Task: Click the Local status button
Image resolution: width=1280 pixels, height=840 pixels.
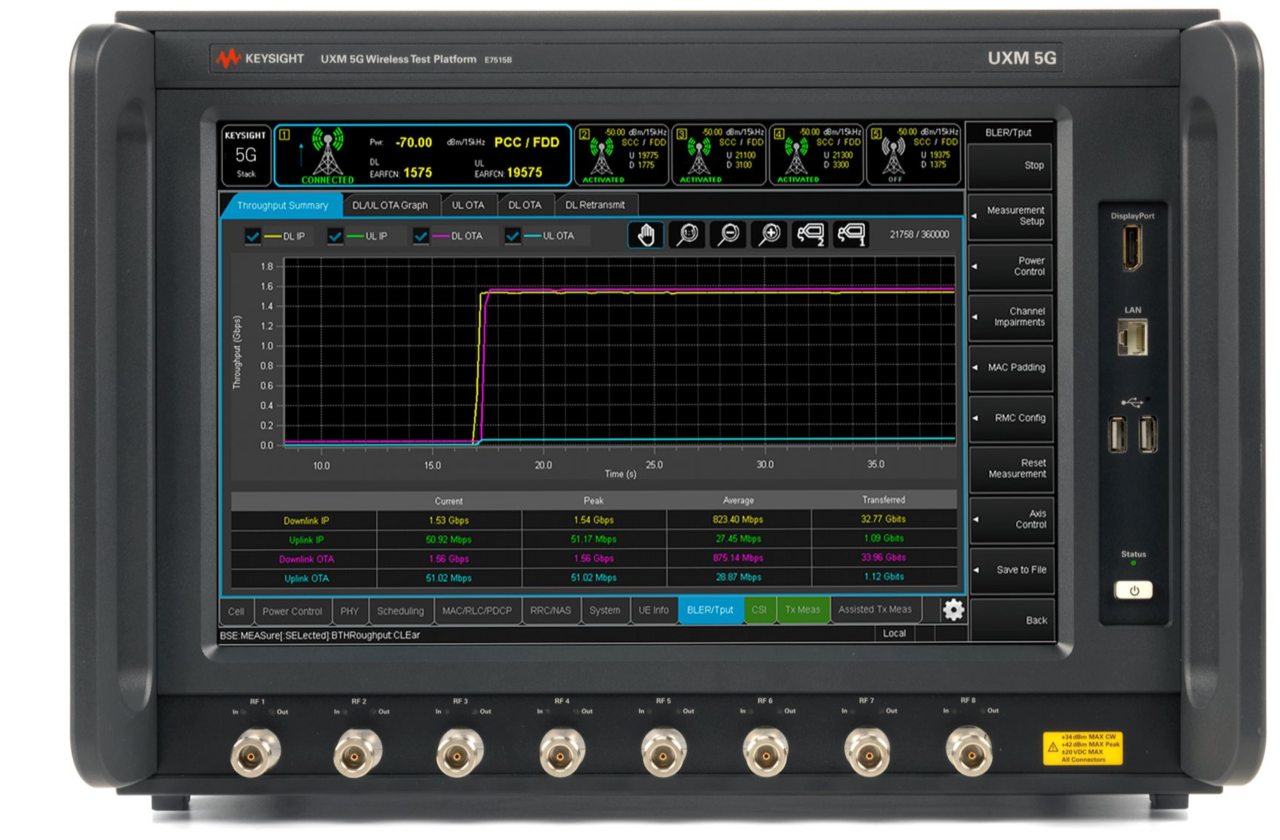Action: 894,633
